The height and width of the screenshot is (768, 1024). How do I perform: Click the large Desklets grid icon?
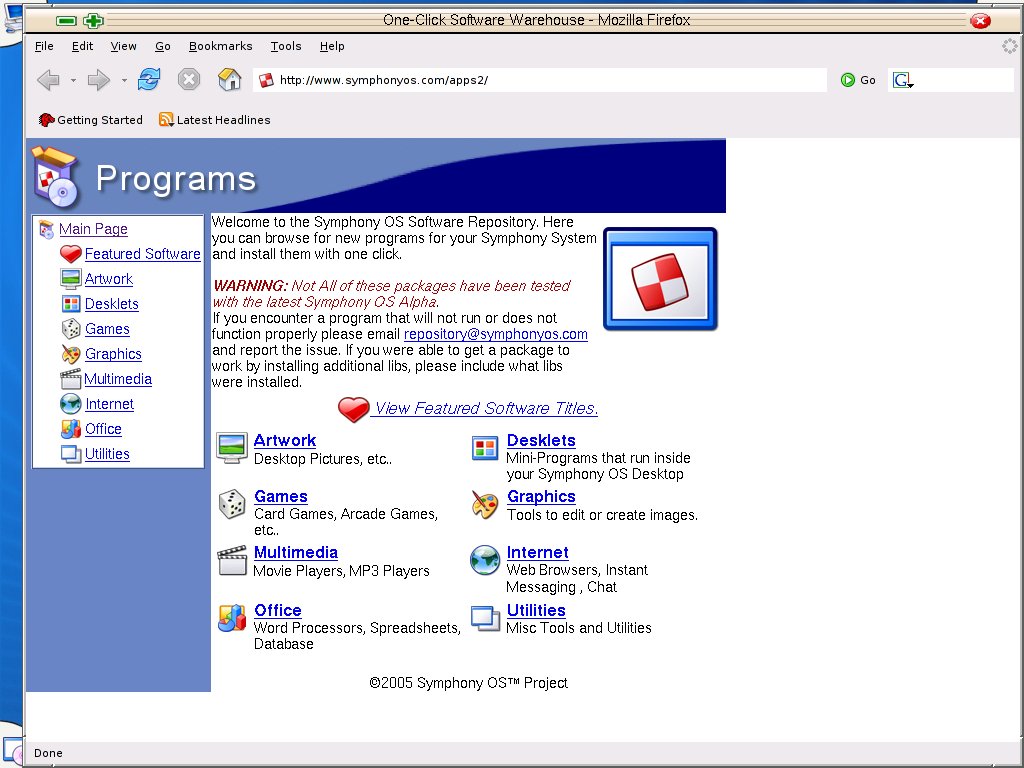coord(485,449)
